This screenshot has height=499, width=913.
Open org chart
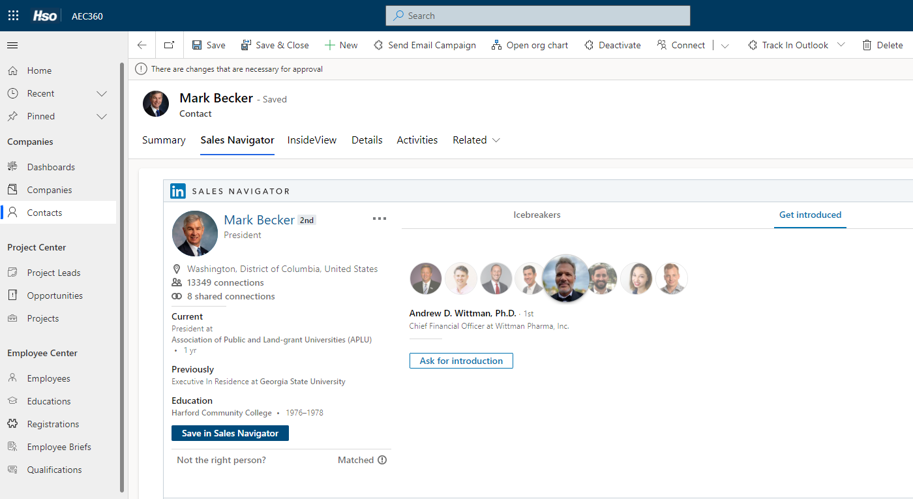click(x=529, y=45)
